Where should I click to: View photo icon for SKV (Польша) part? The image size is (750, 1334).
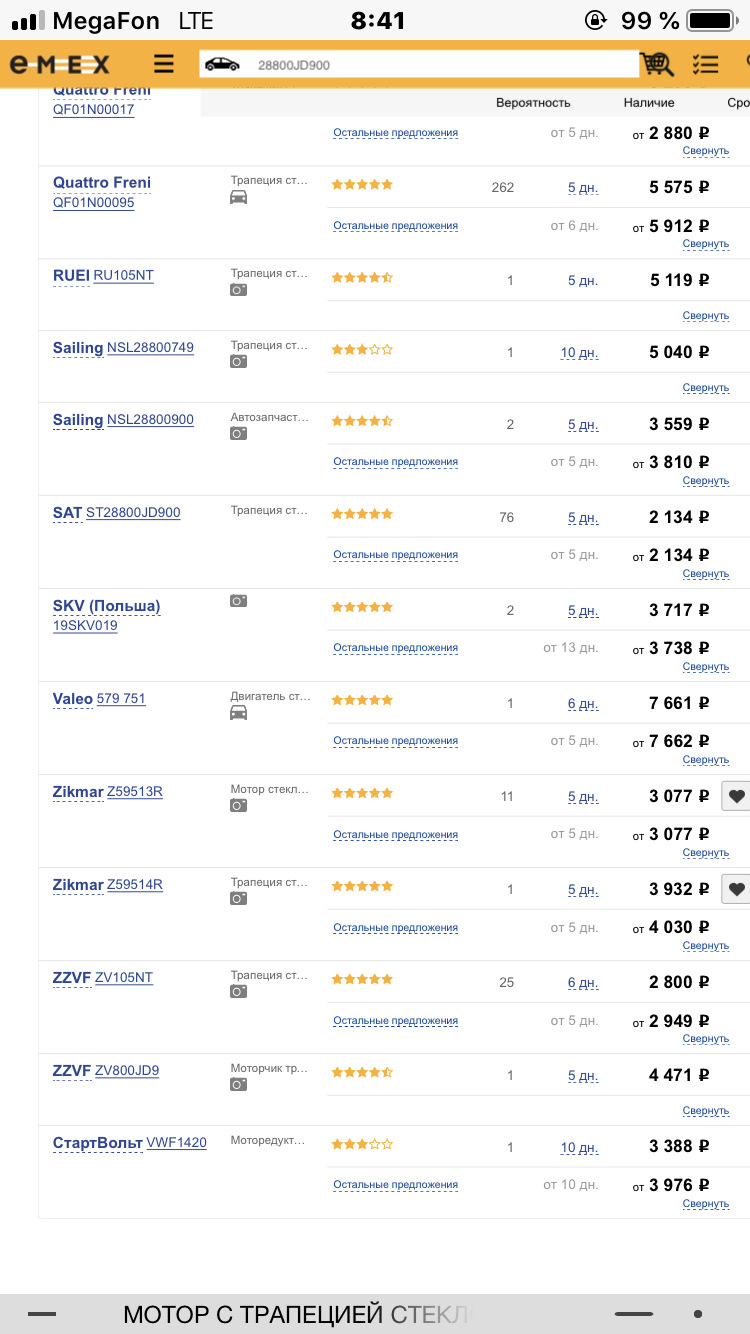tap(239, 601)
